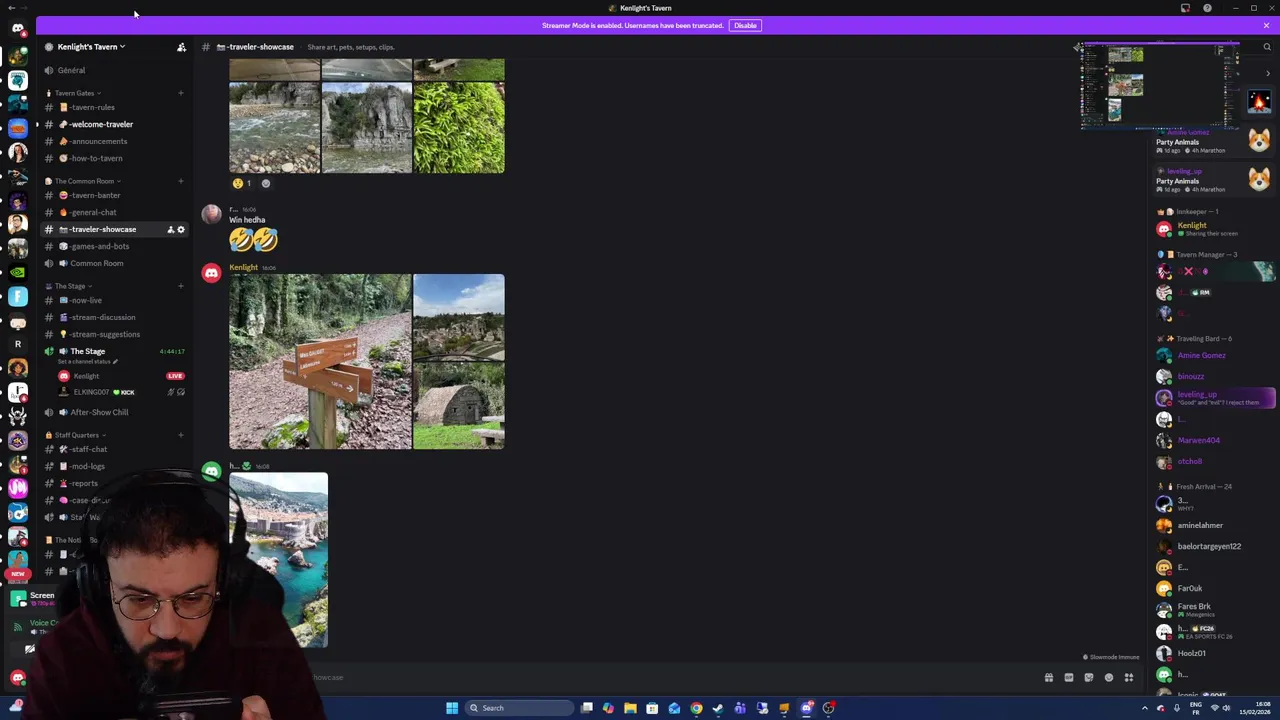Open the campfire activity icon
The height and width of the screenshot is (720, 1280).
1259,102
